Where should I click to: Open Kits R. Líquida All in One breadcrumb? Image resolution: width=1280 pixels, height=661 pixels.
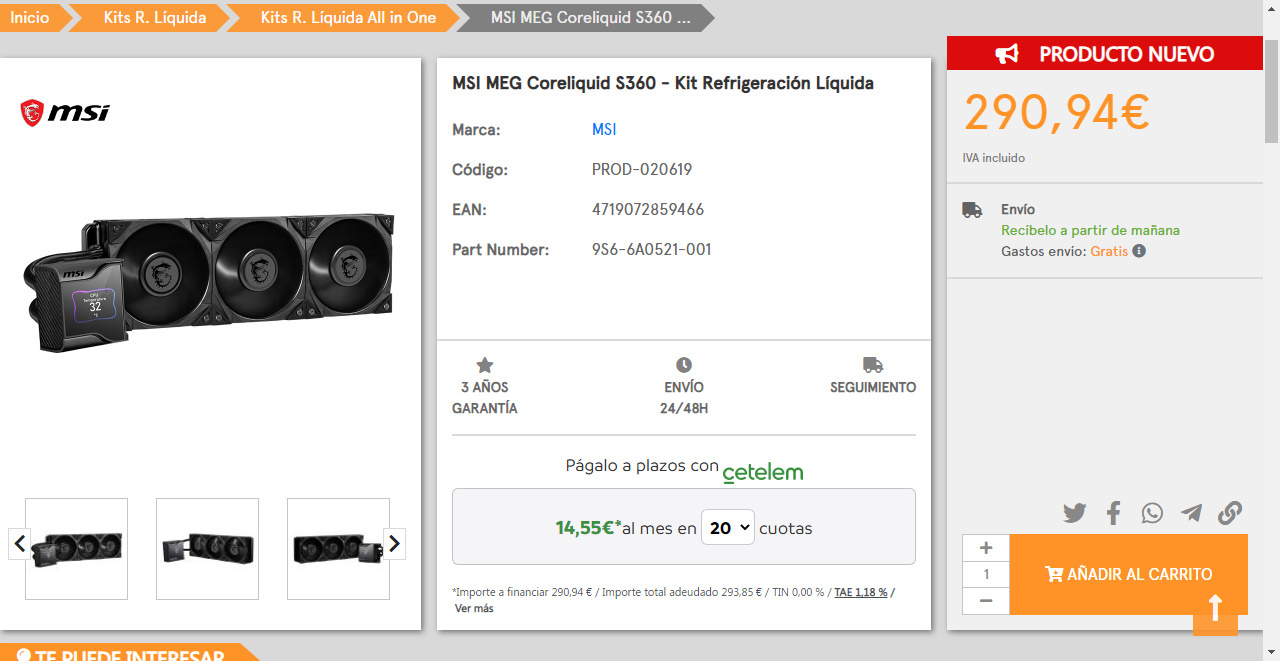coord(347,18)
